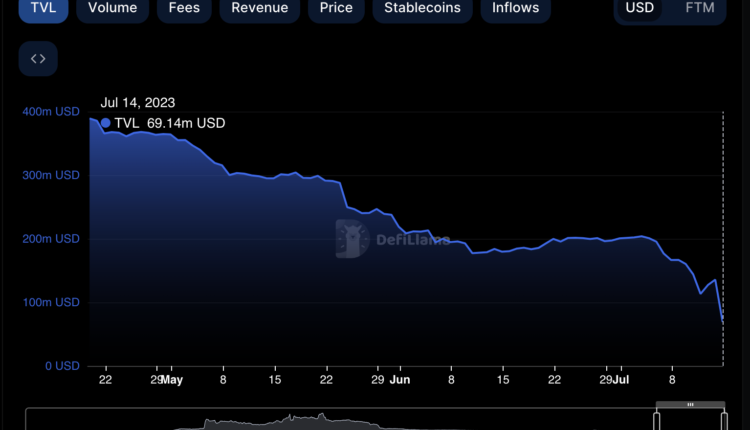This screenshot has width=750, height=430.
Task: Toggle the Inflows metric
Action: (515, 8)
